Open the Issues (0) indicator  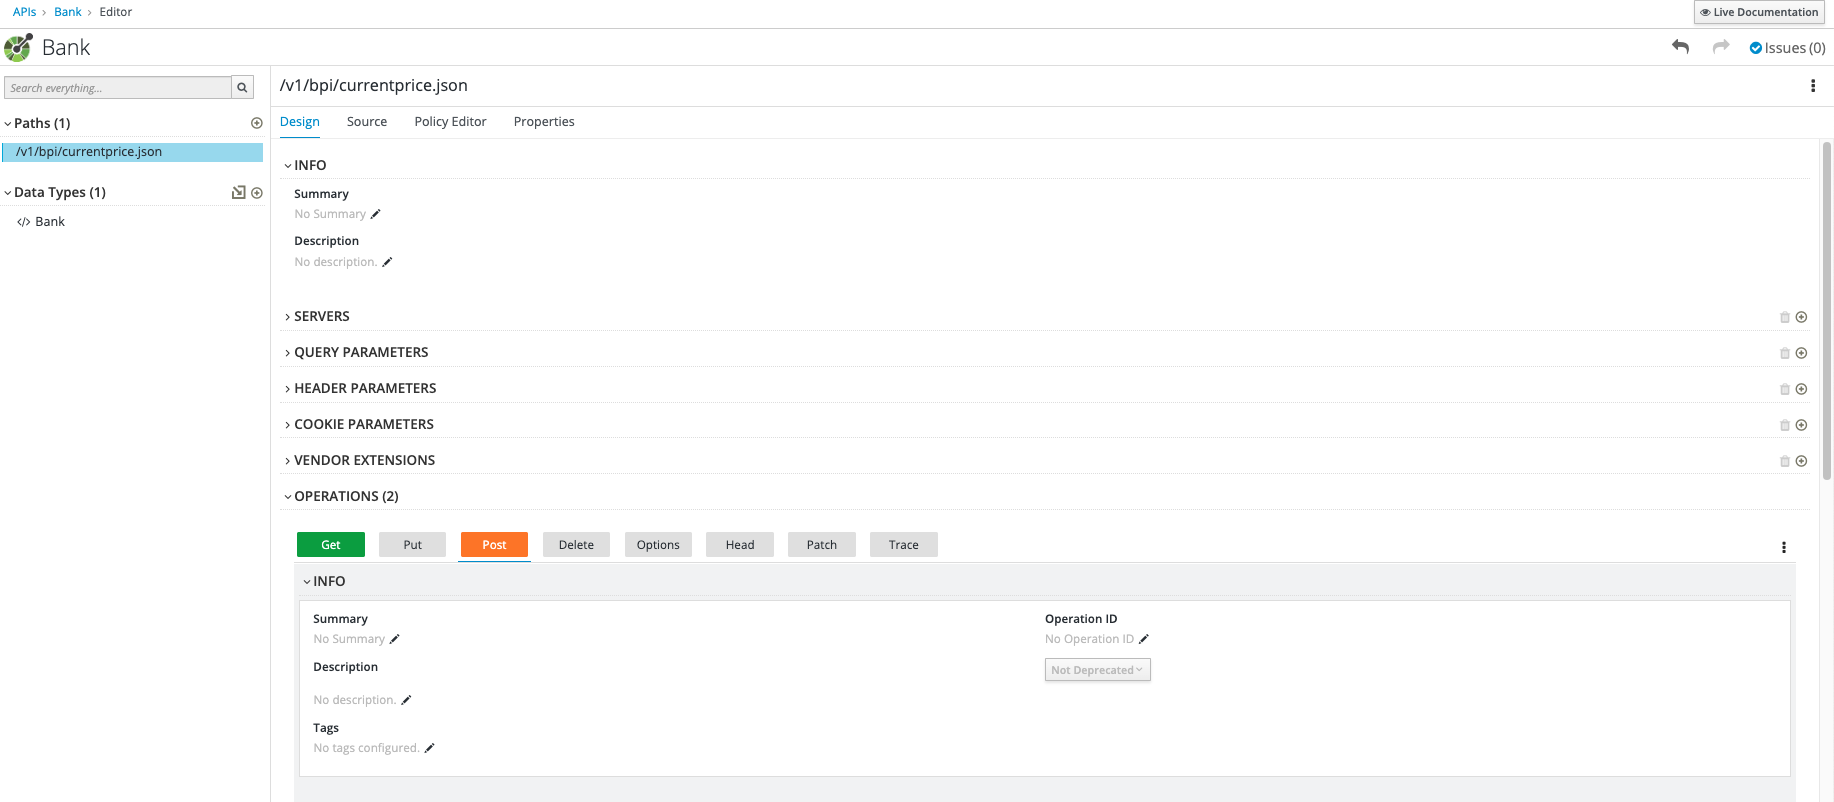coord(1787,48)
